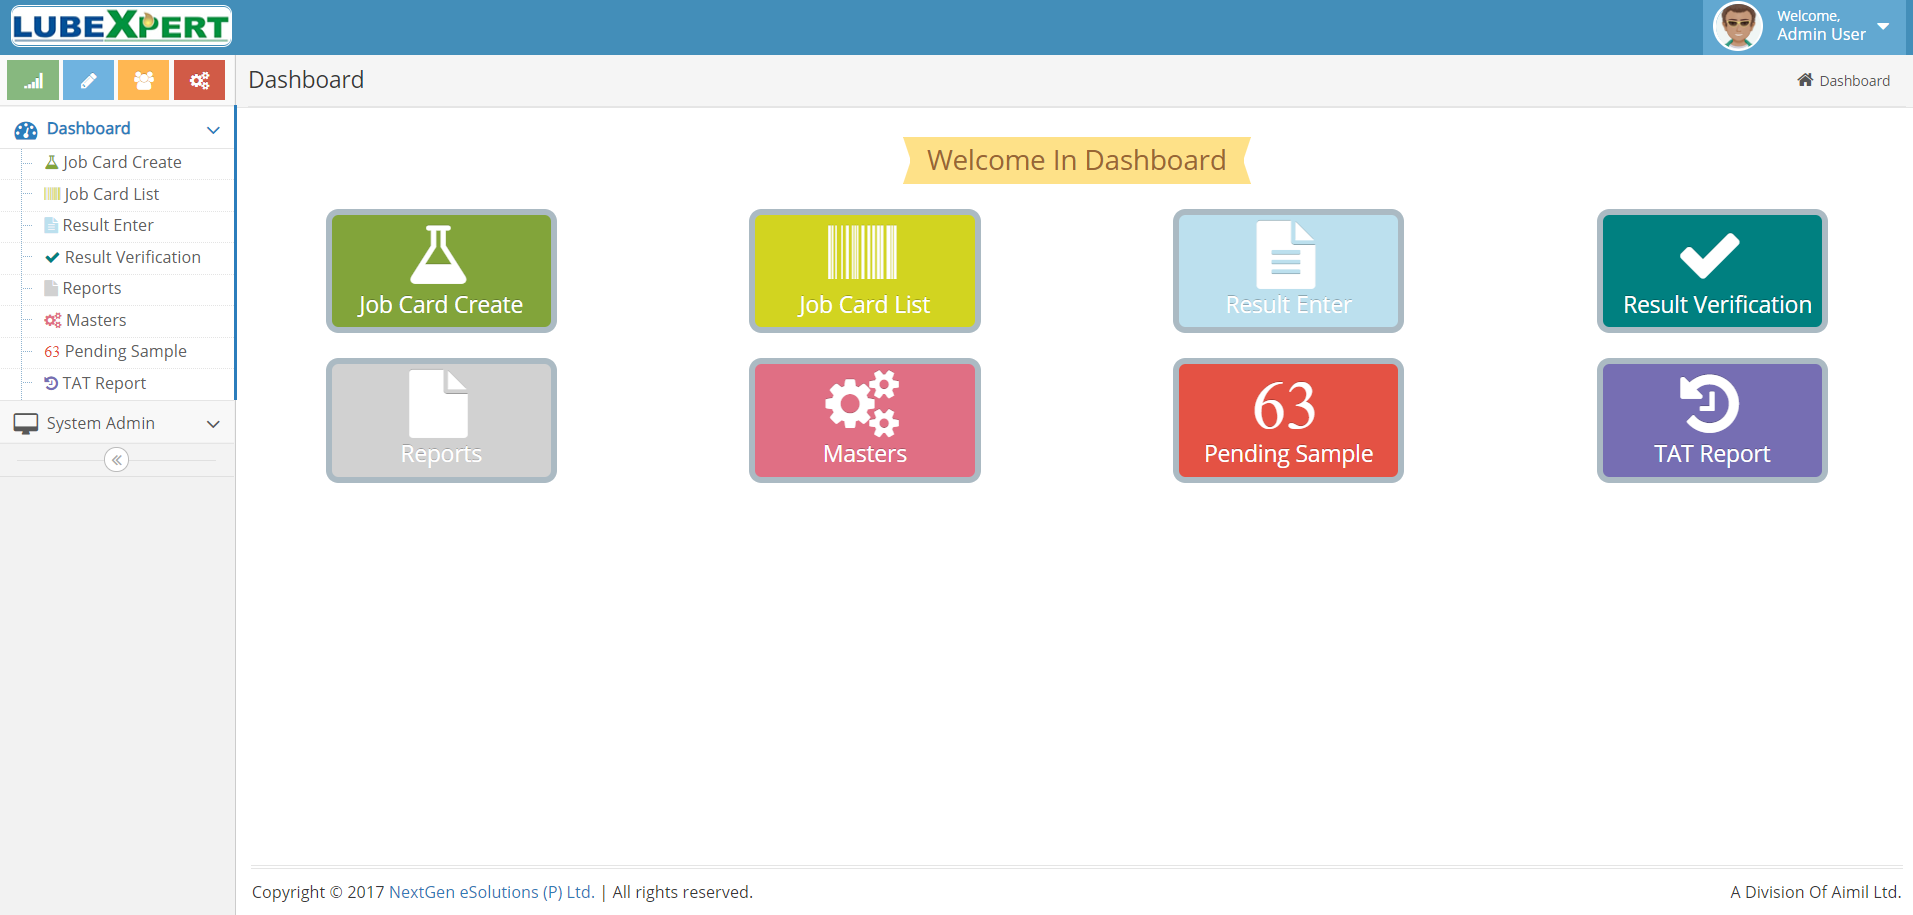Open the Admin User dropdown arrow
Screen dimensions: 1913x915
click(1883, 26)
